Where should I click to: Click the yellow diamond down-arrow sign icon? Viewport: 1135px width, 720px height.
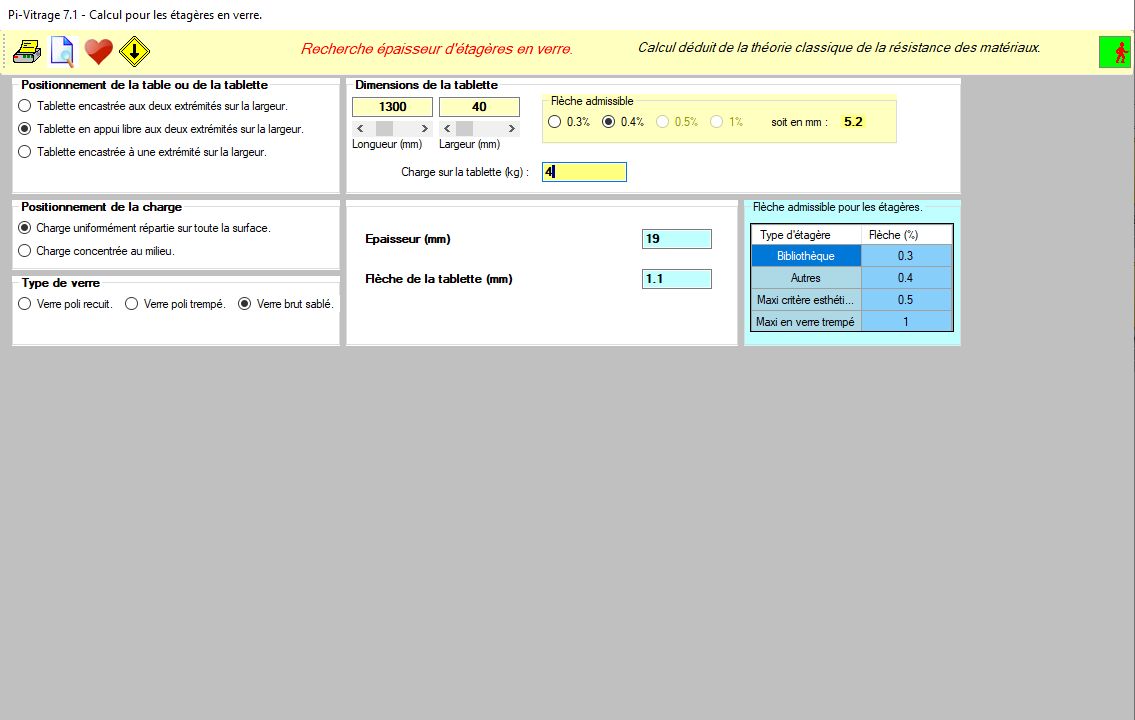click(x=134, y=51)
